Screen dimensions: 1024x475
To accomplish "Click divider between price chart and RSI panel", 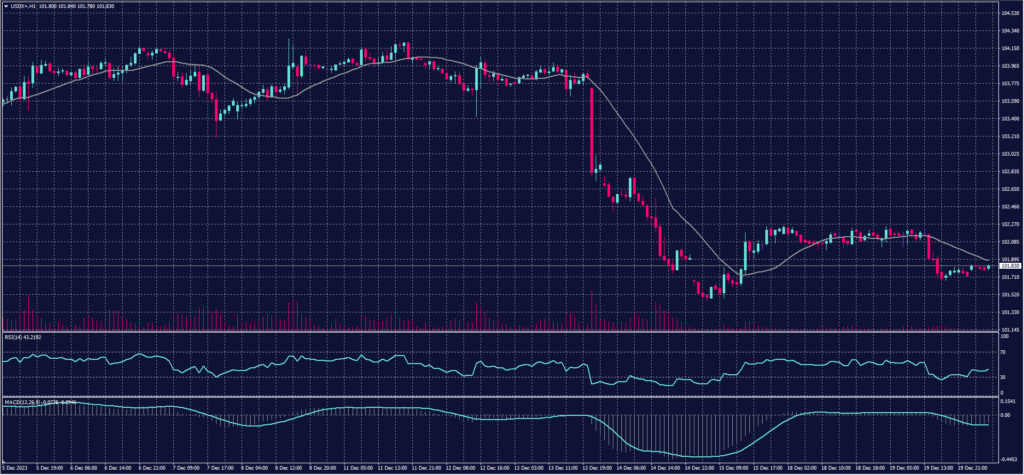I will pyautogui.click(x=500, y=332).
